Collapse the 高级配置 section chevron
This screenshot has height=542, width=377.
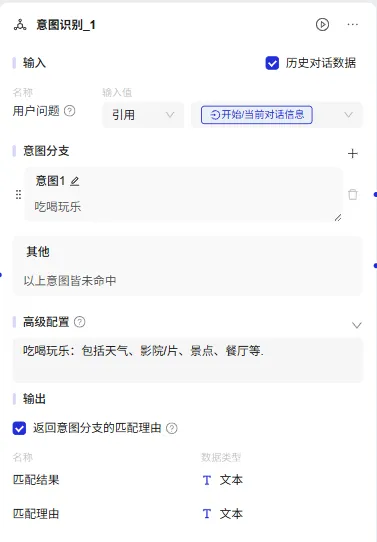(x=357, y=325)
